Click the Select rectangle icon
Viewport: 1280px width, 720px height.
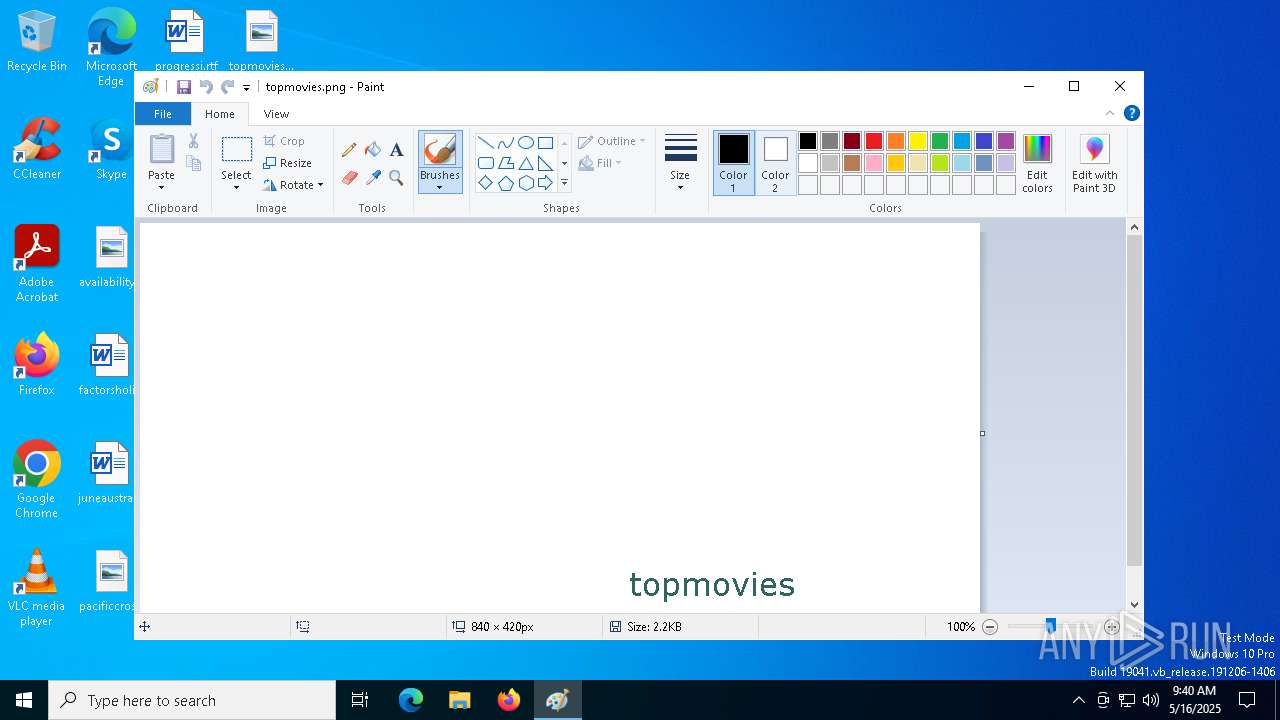(x=236, y=150)
